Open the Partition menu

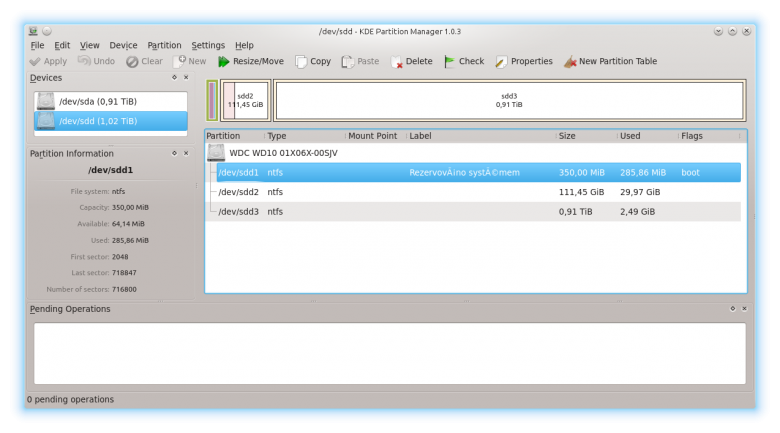164,45
